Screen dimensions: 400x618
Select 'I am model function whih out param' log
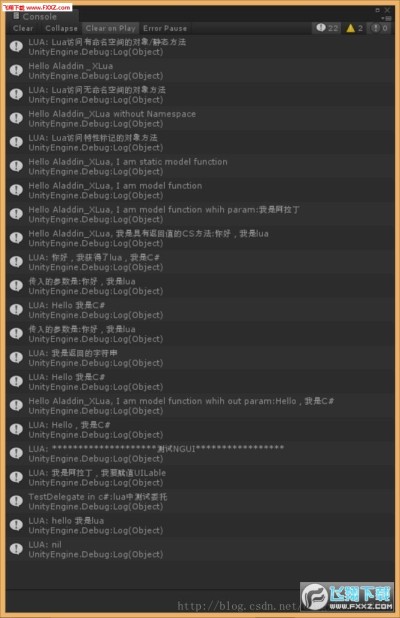200,406
